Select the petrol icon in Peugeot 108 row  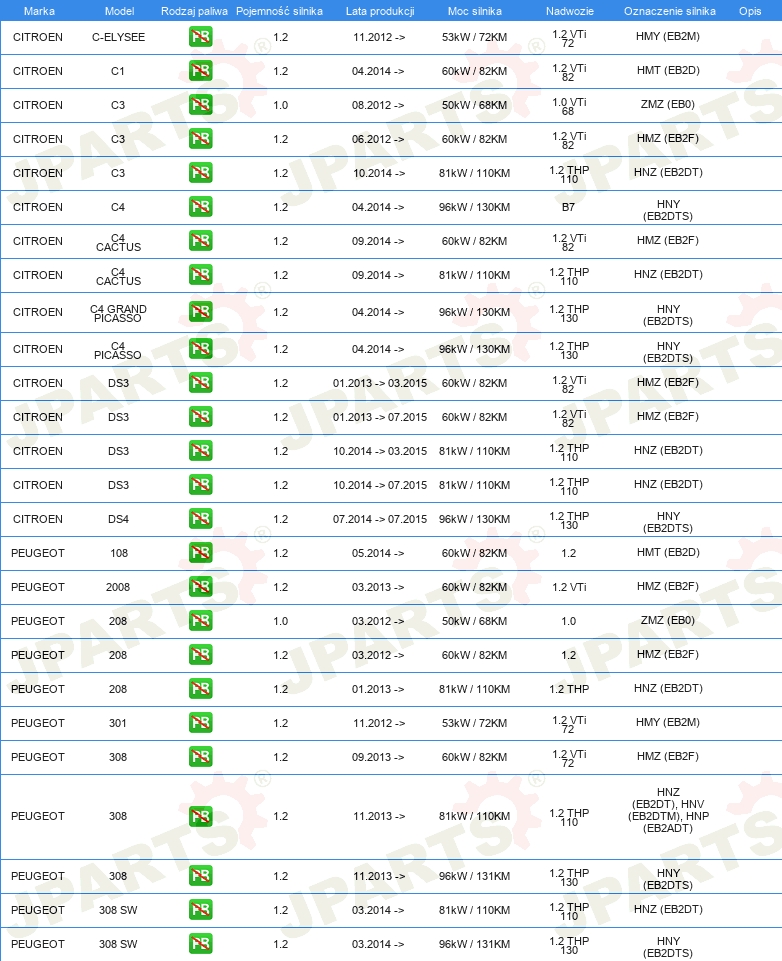coord(200,553)
